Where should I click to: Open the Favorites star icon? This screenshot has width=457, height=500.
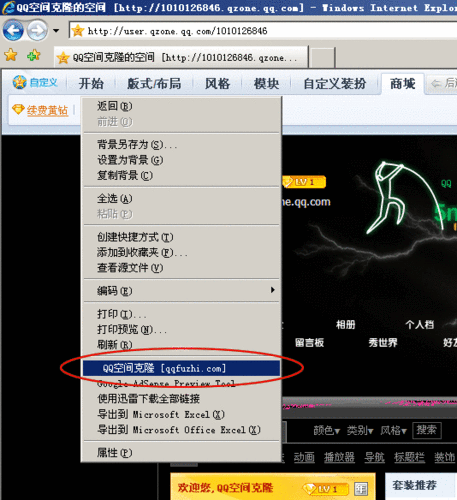11,55
